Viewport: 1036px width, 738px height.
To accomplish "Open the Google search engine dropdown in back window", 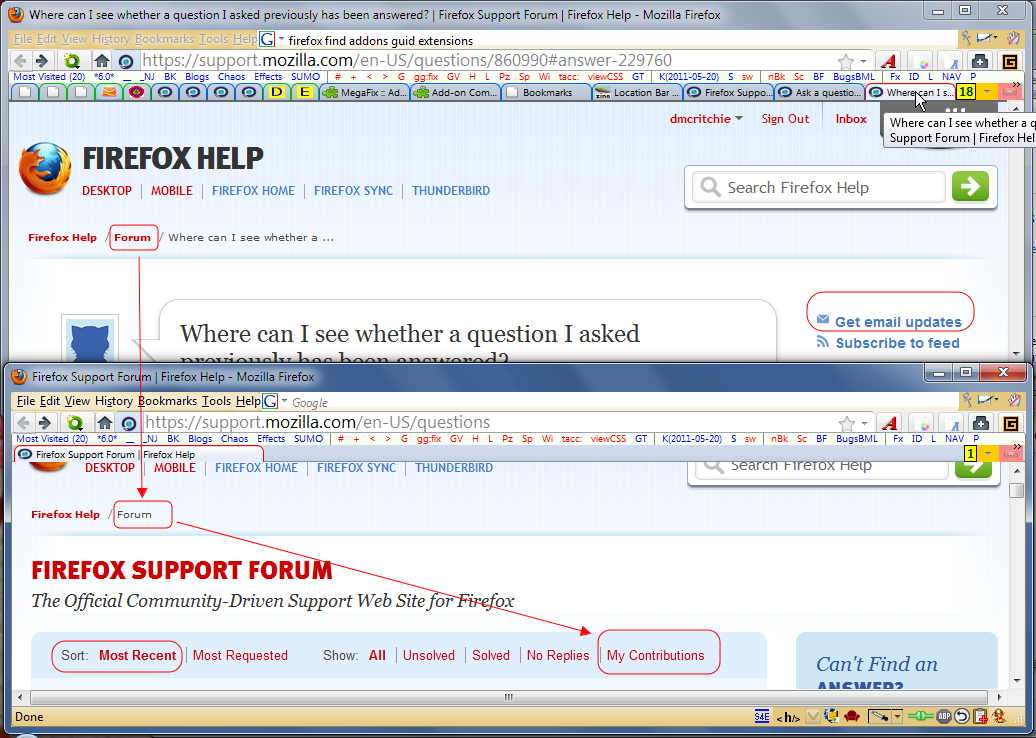I will click(282, 40).
